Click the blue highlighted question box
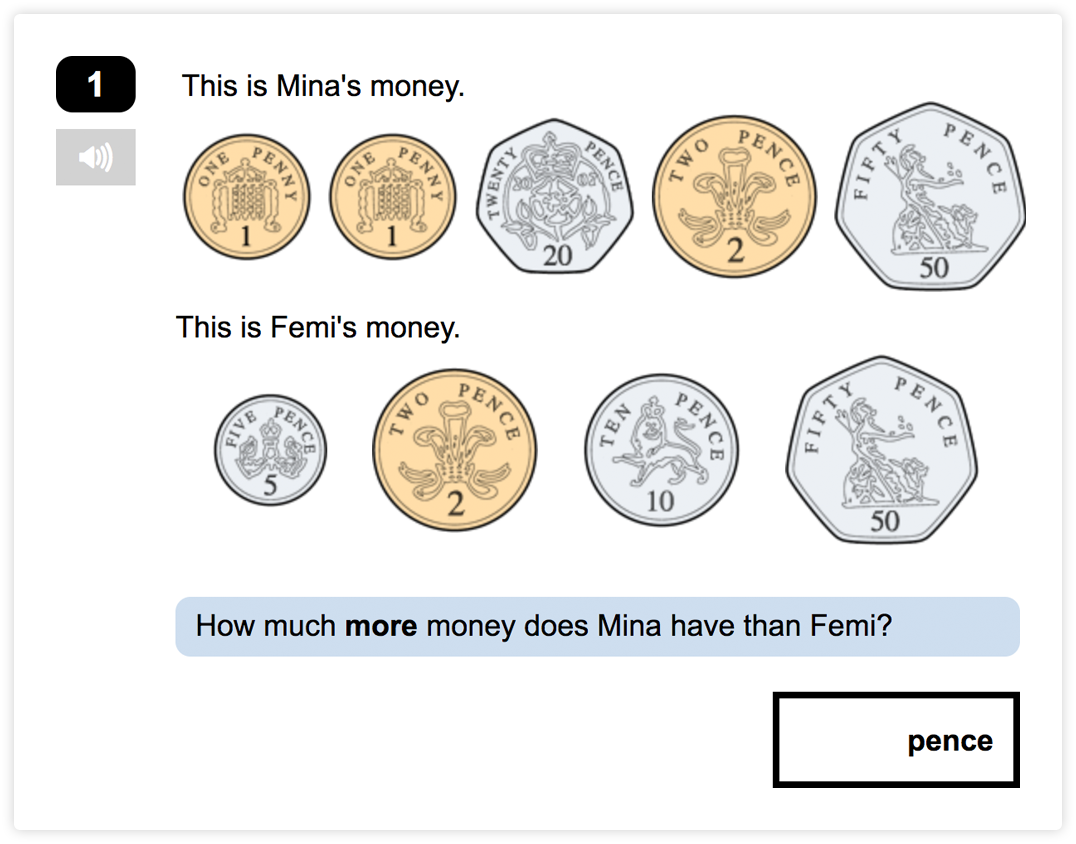 click(597, 626)
